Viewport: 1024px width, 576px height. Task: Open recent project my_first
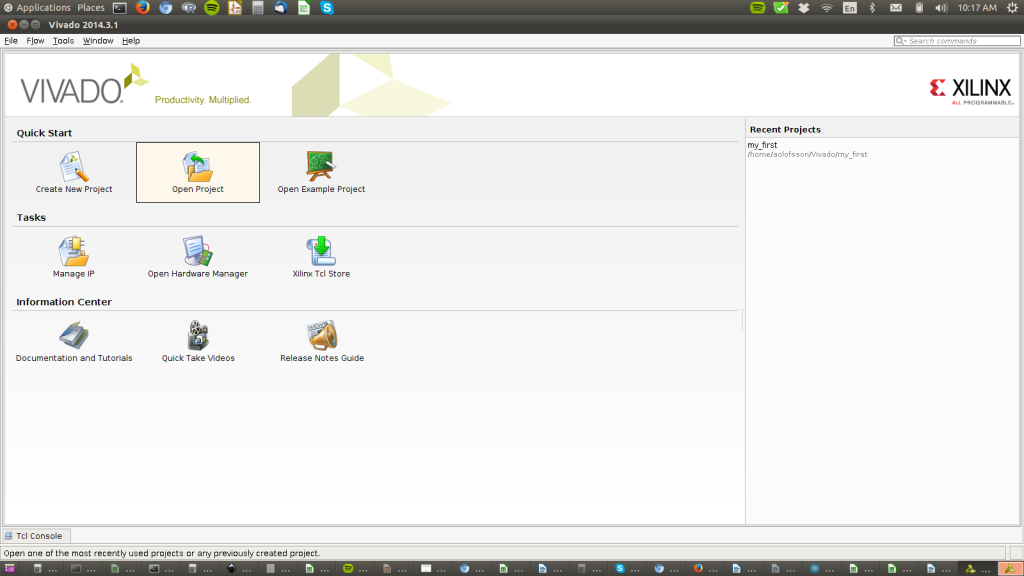pos(762,145)
